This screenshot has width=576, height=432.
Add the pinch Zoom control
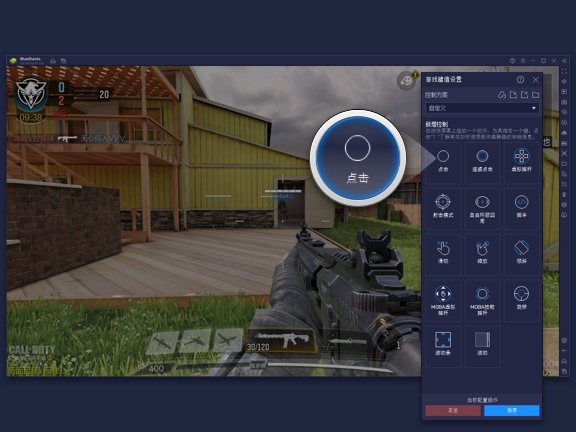pos(482,254)
